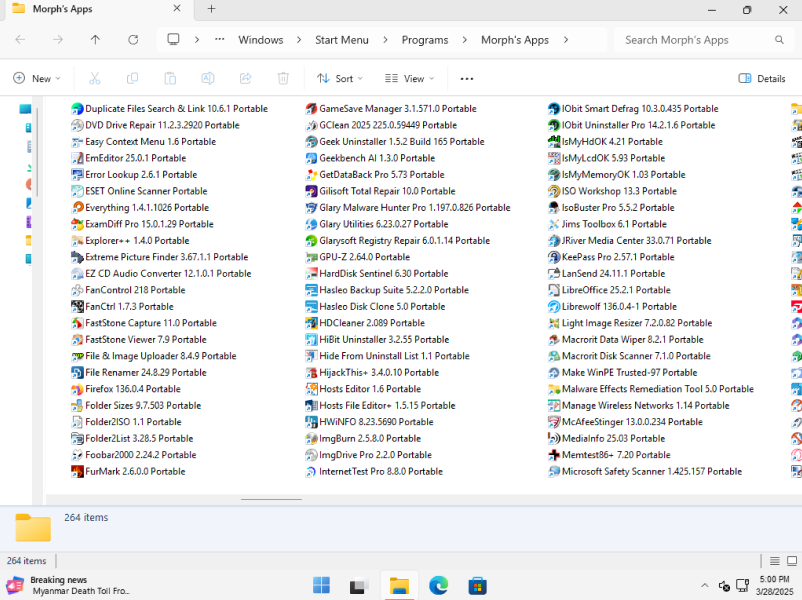The image size is (802, 600).
Task: Select HardDisk Sentinel 6.30 Portable icon
Action: pyautogui.click(x=311, y=274)
